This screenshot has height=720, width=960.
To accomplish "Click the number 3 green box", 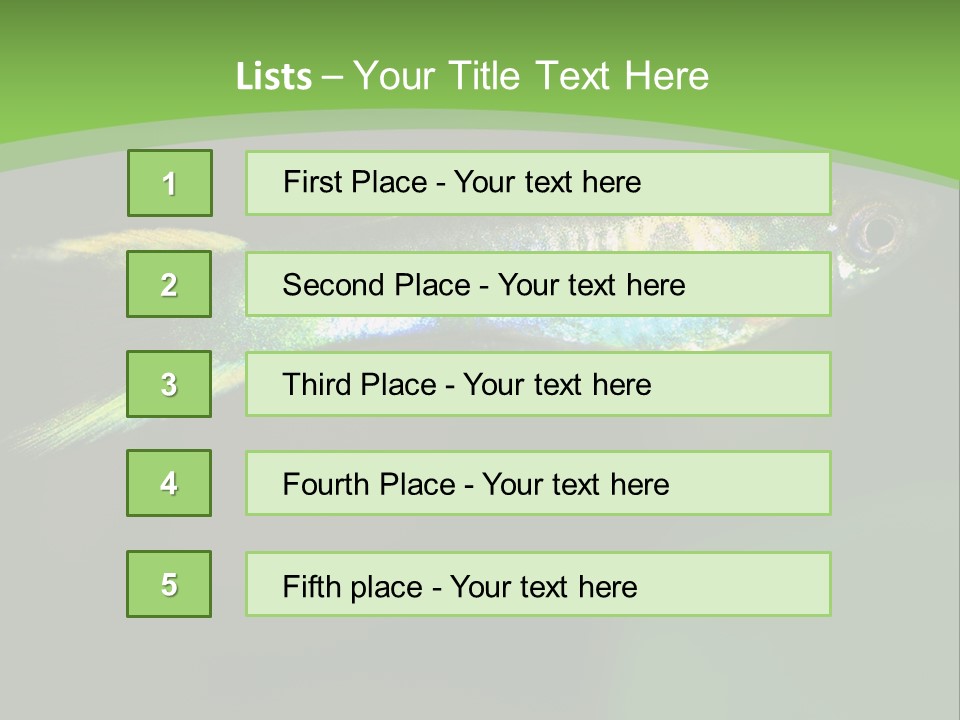I will [170, 384].
